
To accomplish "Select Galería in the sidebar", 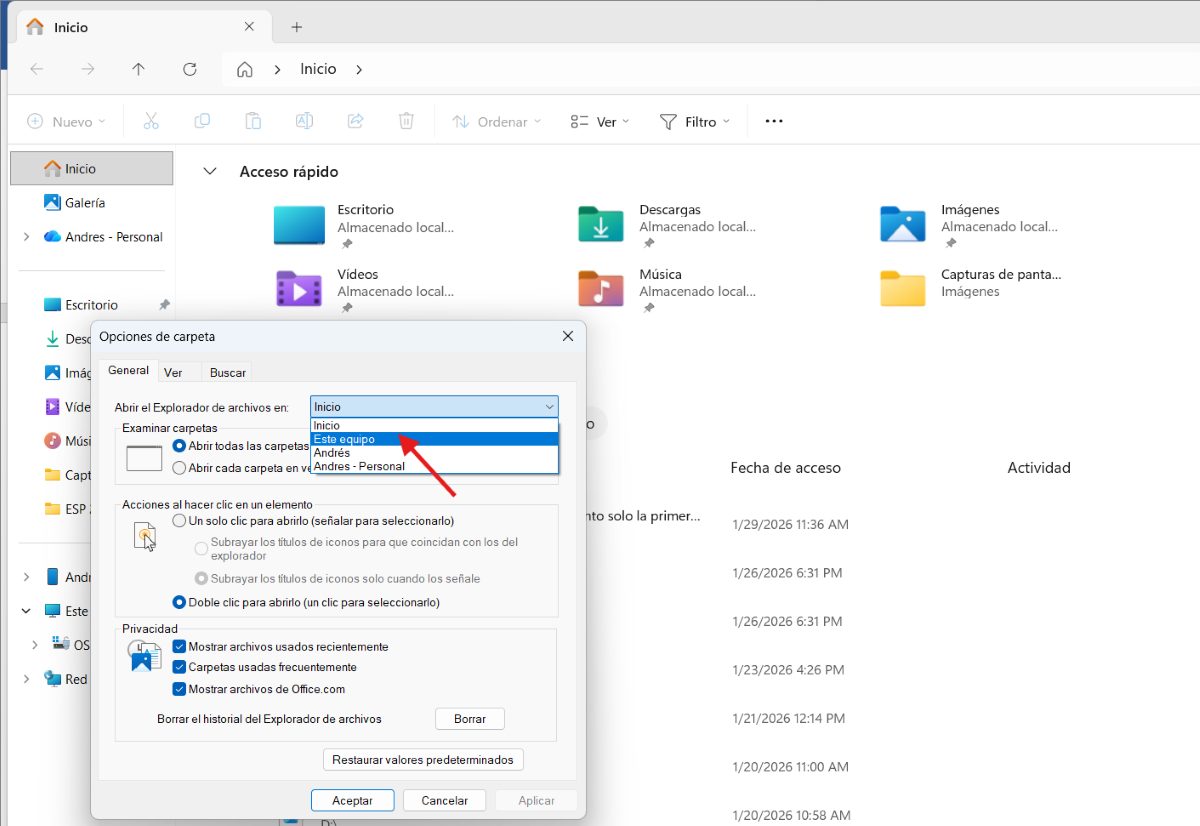I will [x=85, y=203].
